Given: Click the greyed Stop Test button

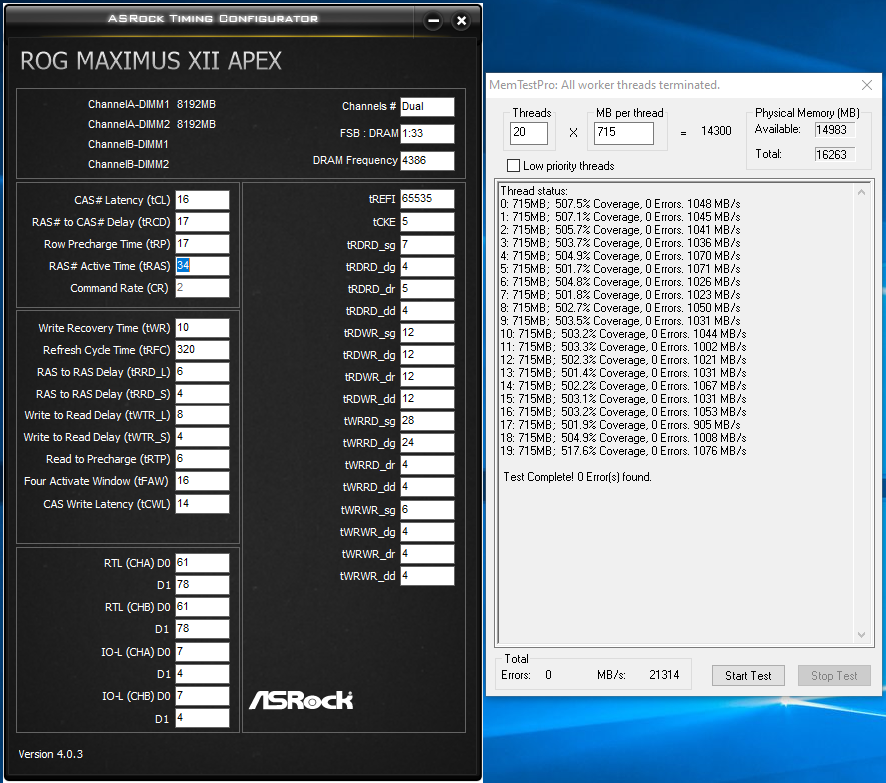Looking at the screenshot, I should coord(834,676).
